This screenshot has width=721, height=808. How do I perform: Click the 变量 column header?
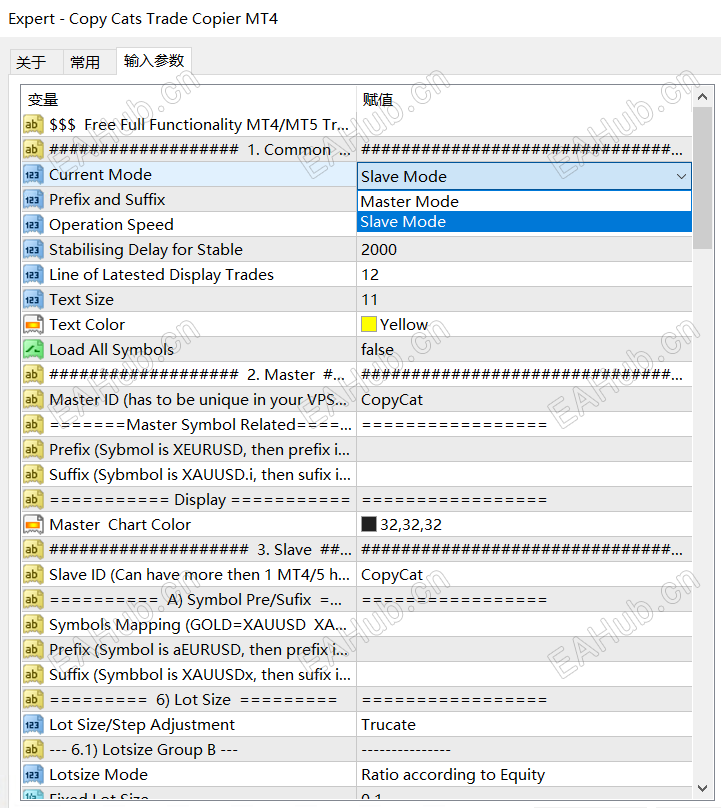(189, 99)
